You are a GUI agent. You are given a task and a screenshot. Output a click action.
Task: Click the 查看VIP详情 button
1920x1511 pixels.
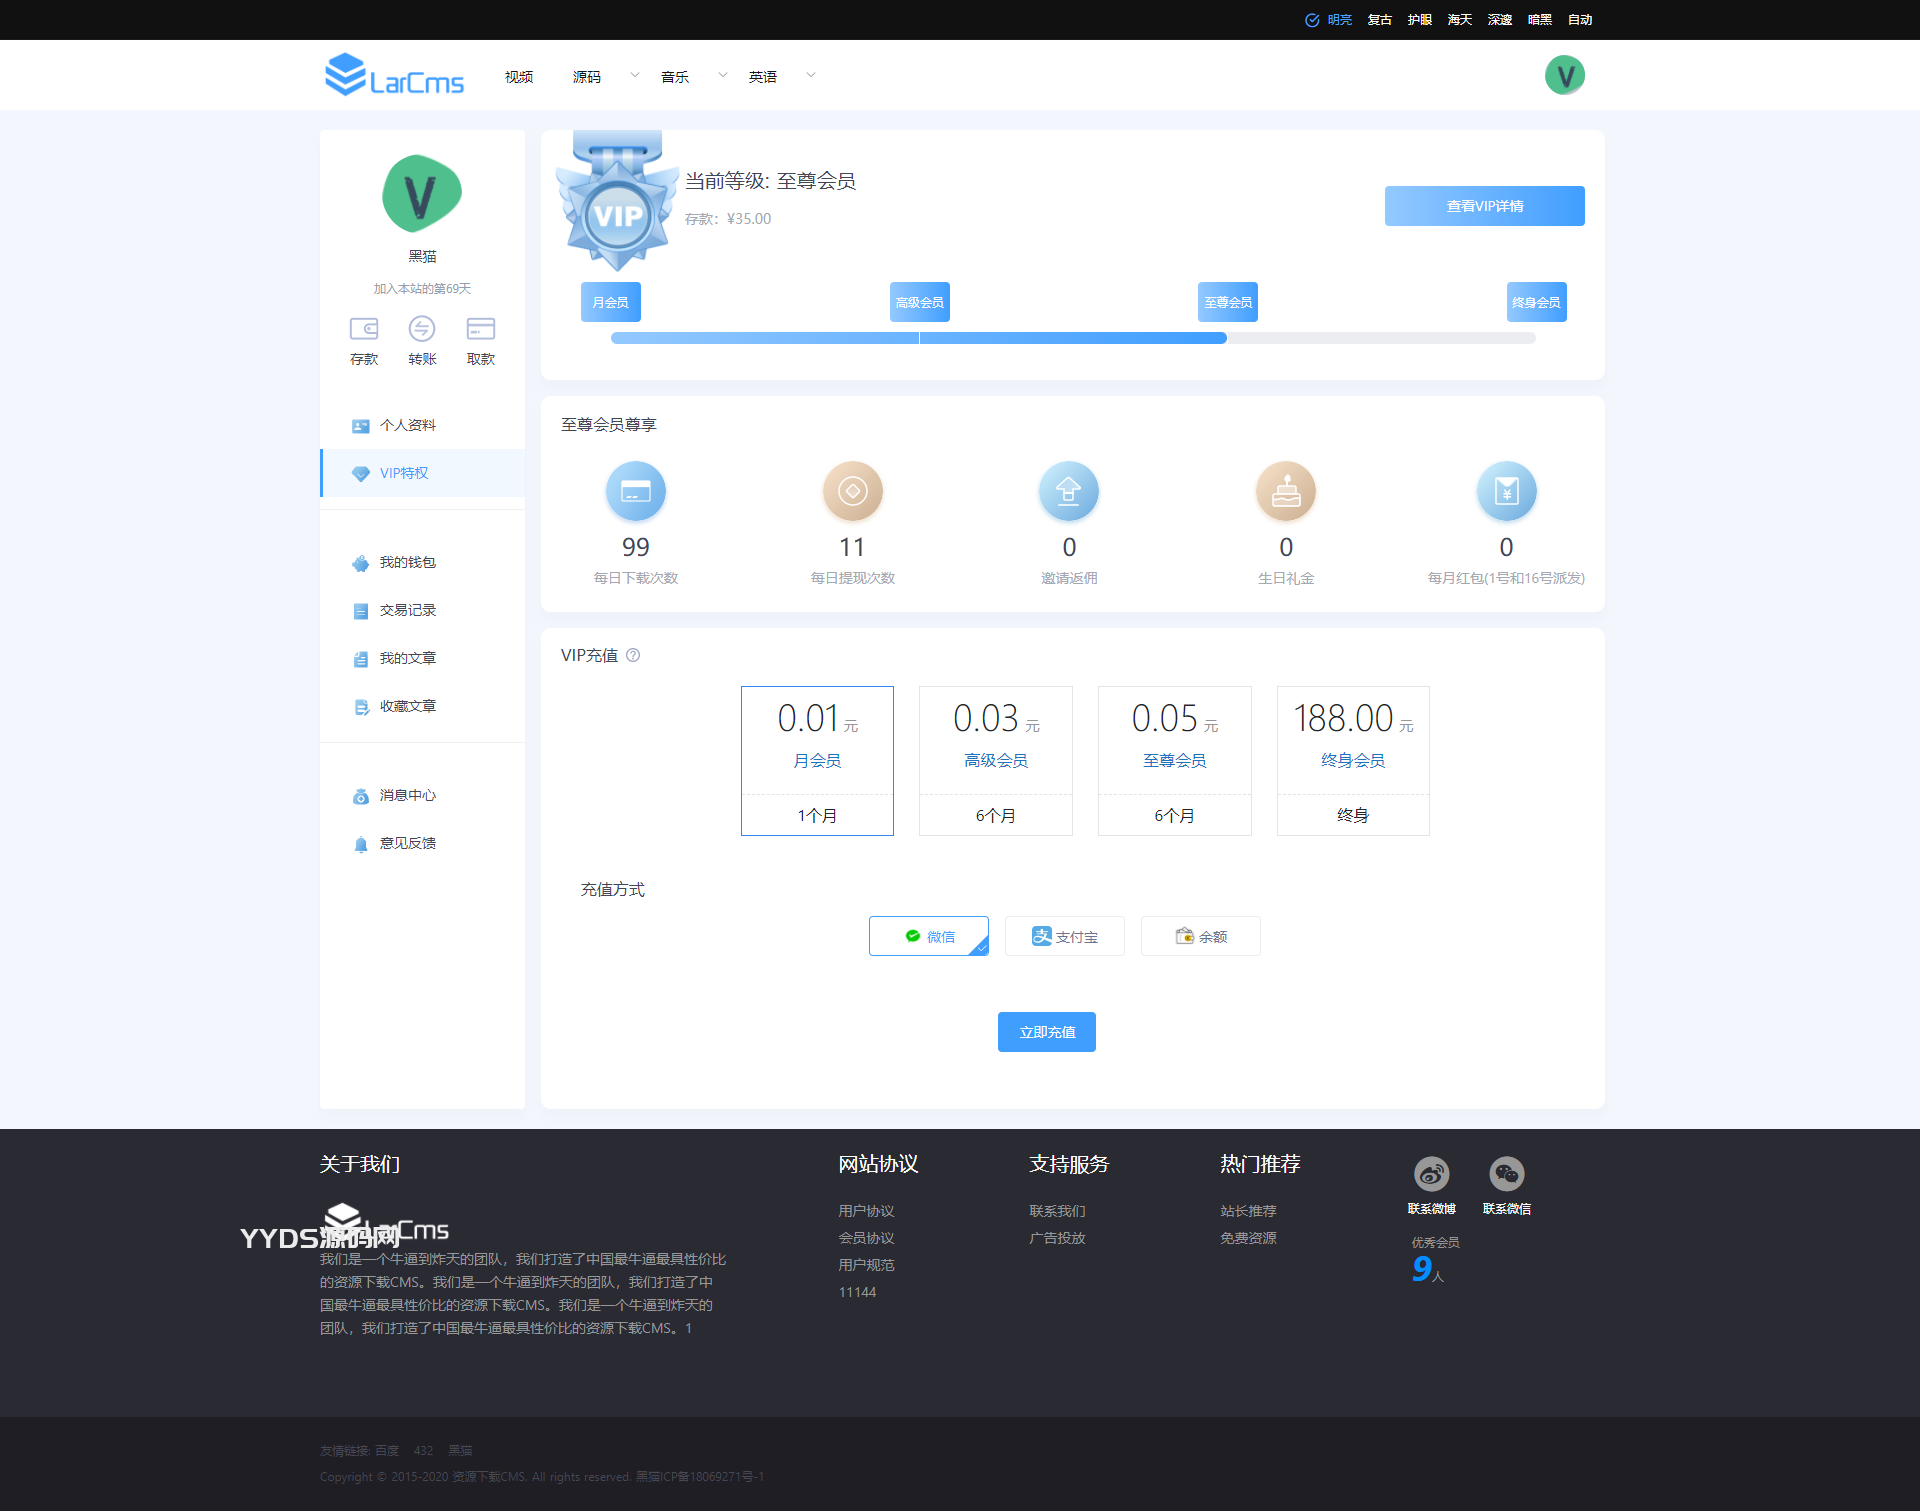1484,206
